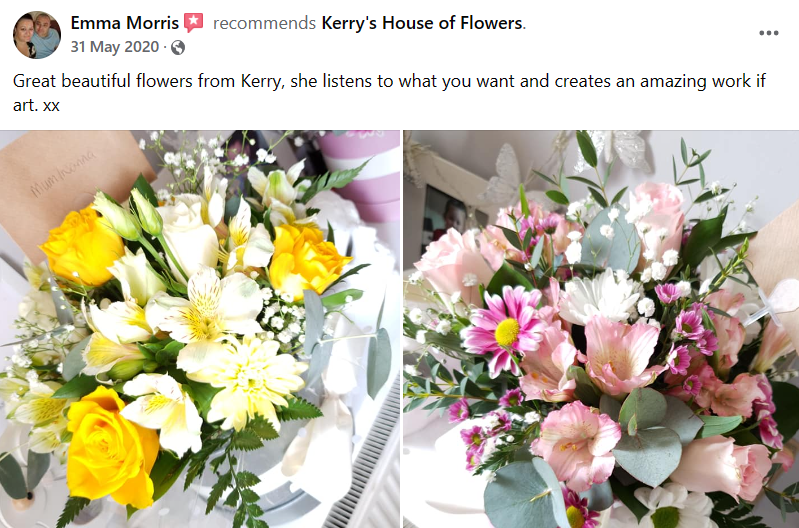Click the word "recommends" in the header

(263, 22)
